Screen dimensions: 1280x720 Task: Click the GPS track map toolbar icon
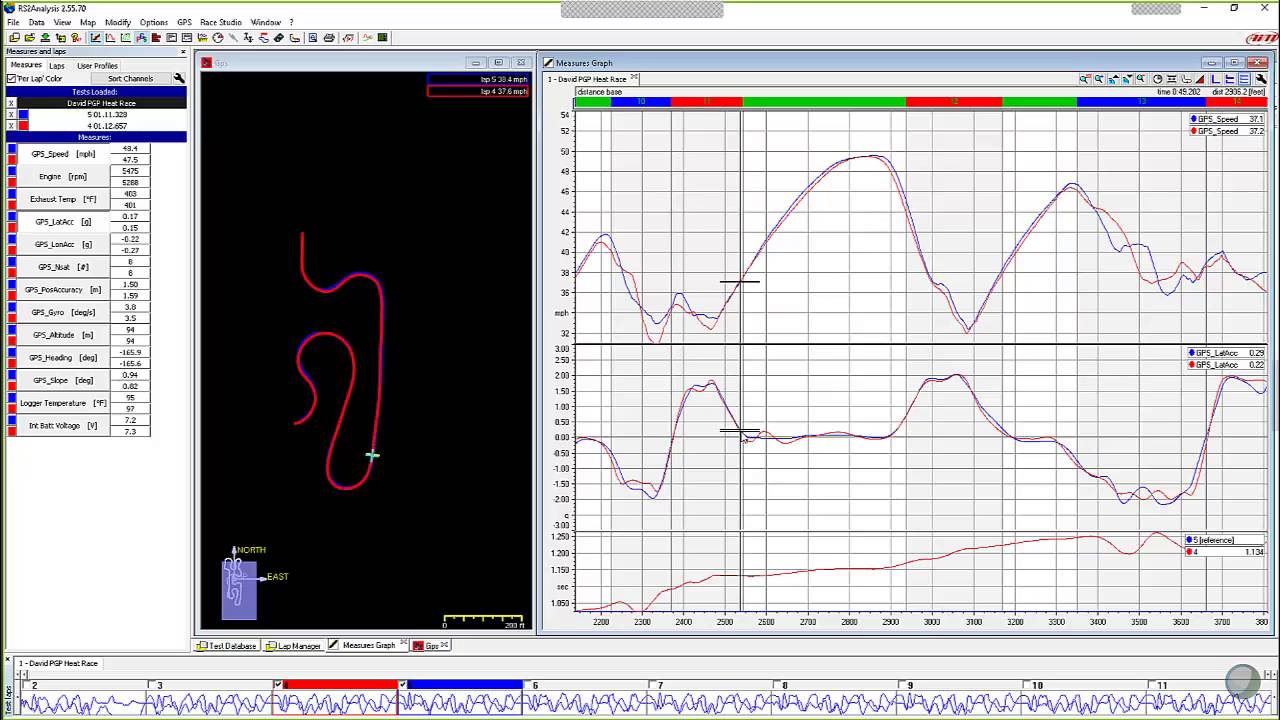[141, 38]
